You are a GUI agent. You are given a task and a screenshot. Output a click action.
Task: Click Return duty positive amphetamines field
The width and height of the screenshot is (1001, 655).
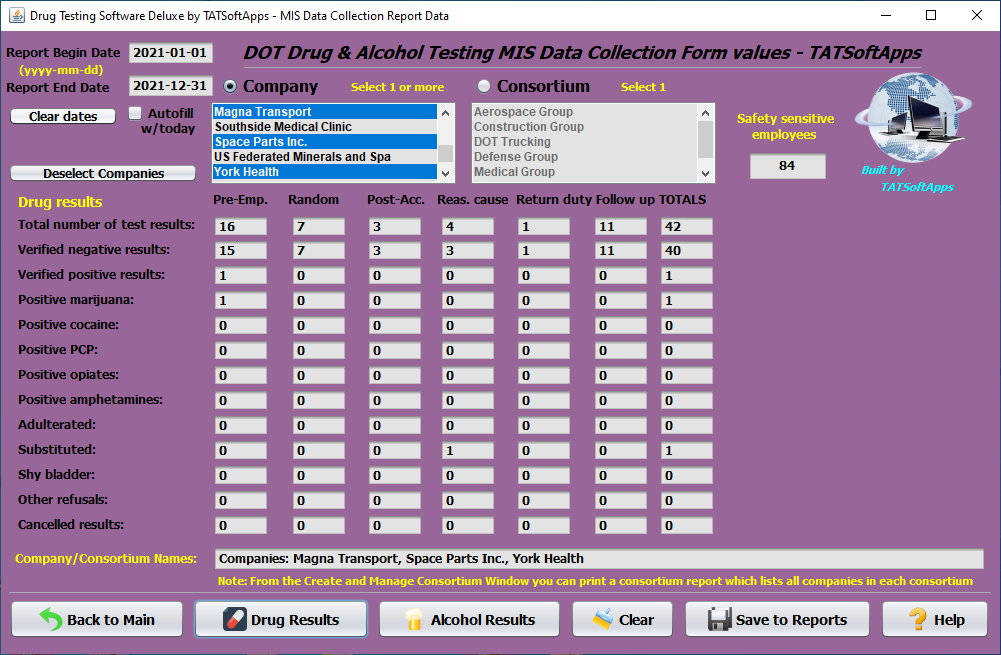coord(543,400)
